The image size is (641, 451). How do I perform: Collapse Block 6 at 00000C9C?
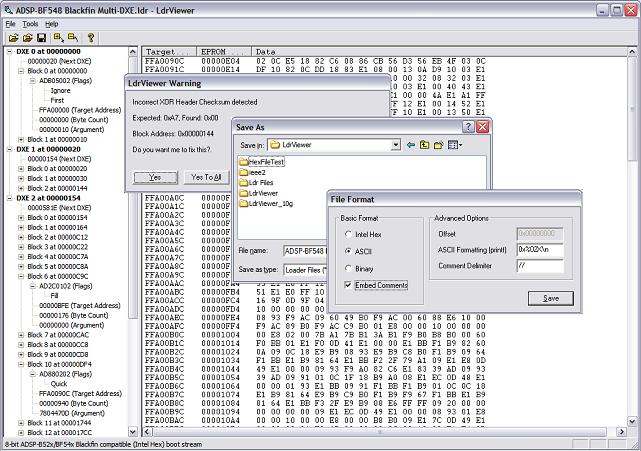coord(21,276)
